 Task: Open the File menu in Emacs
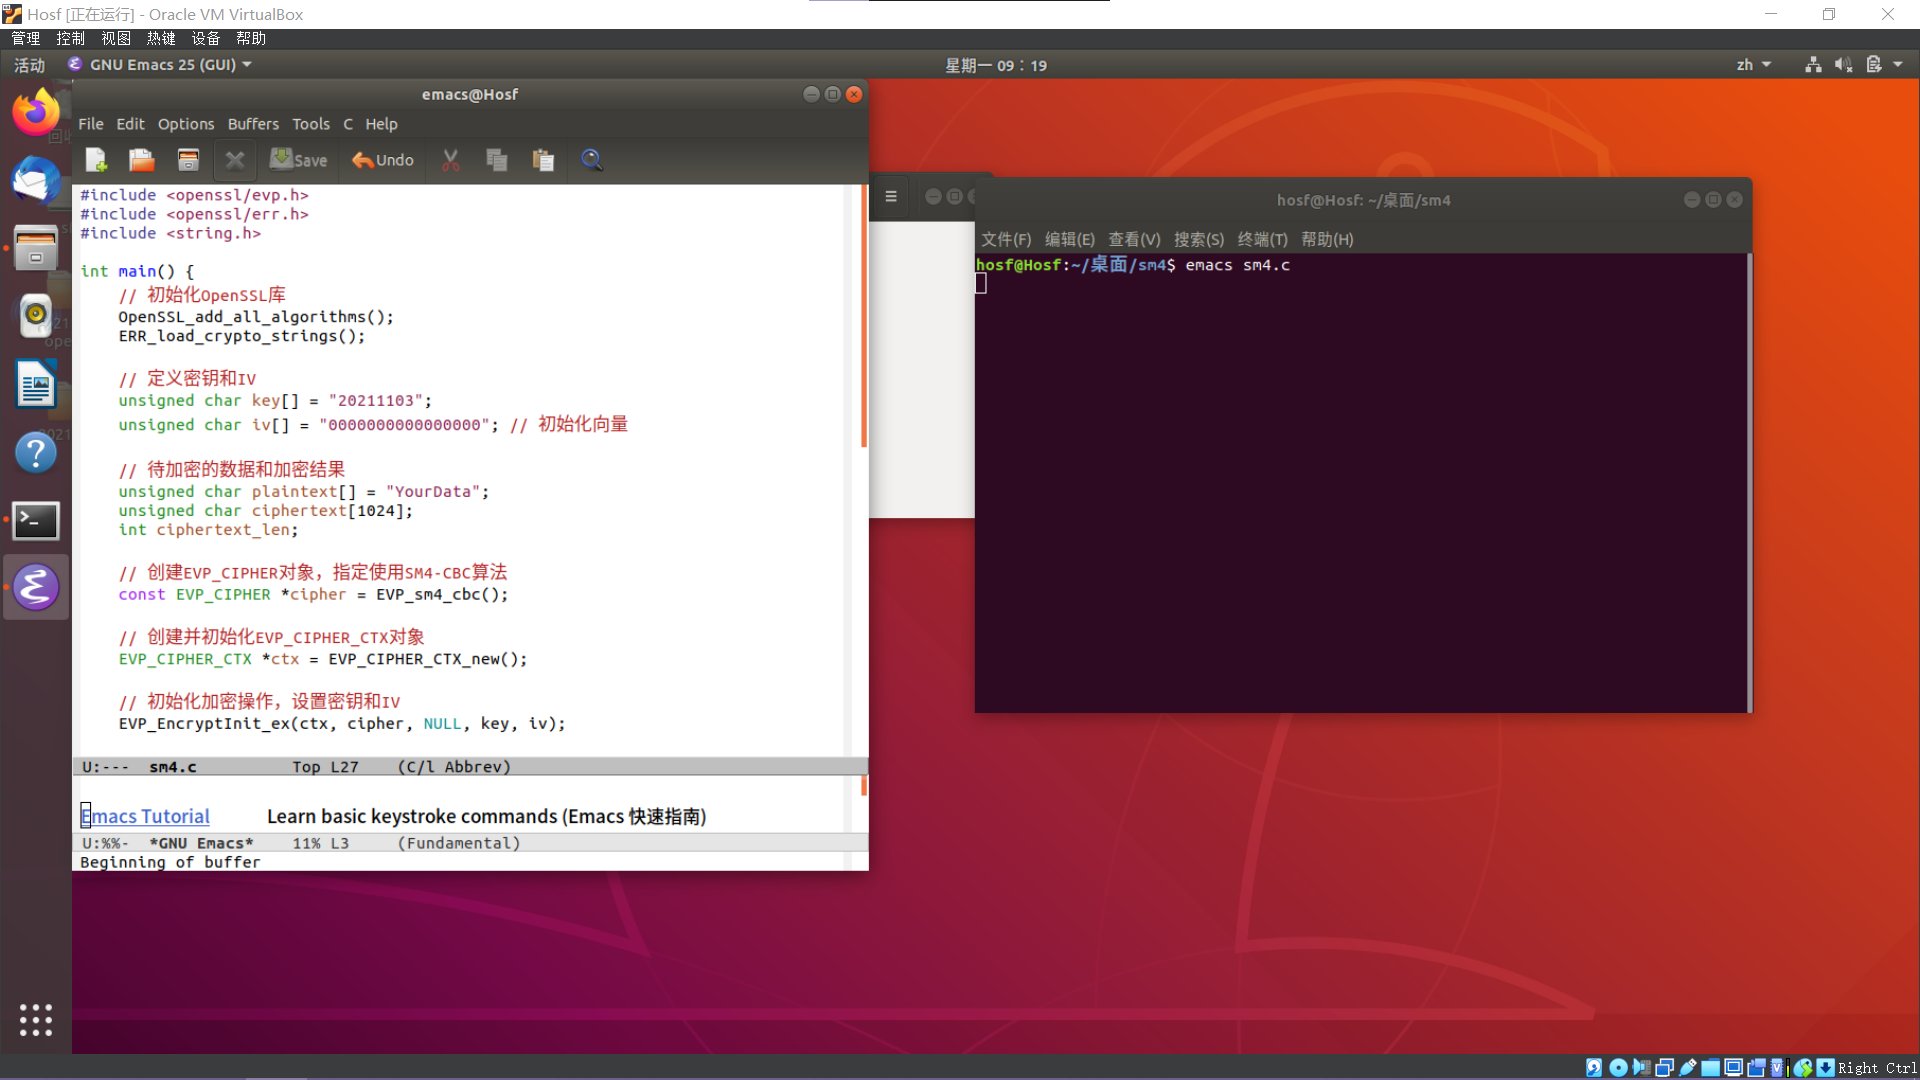91,124
